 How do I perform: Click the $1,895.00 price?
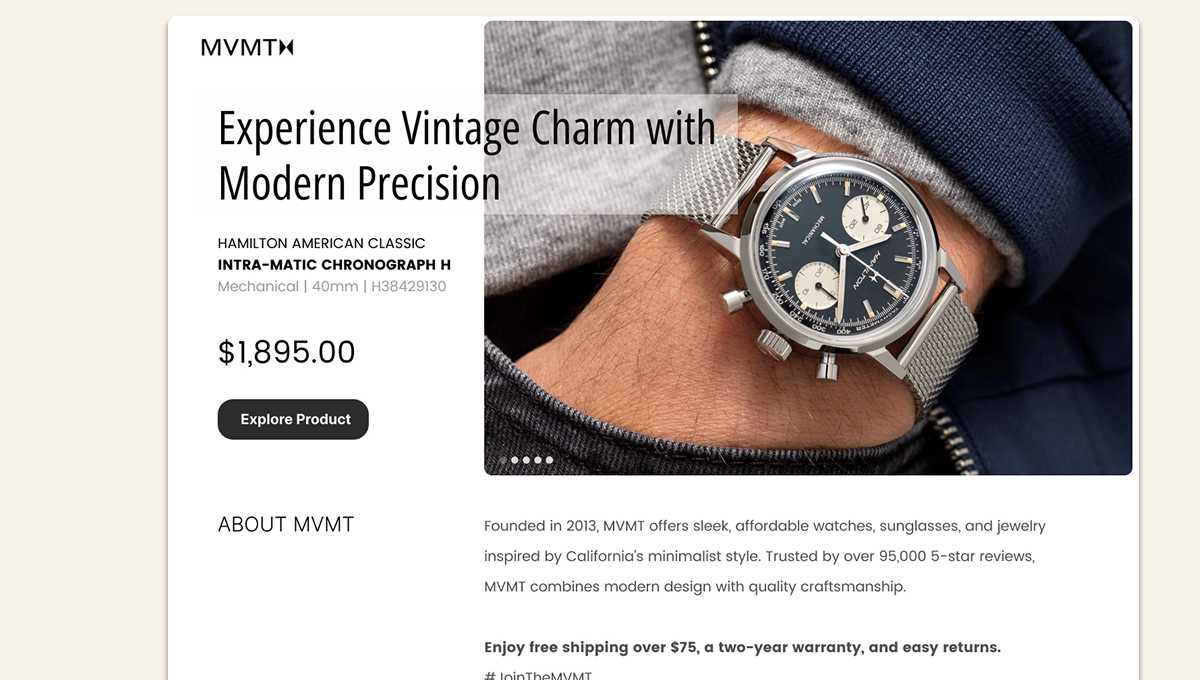[286, 352]
